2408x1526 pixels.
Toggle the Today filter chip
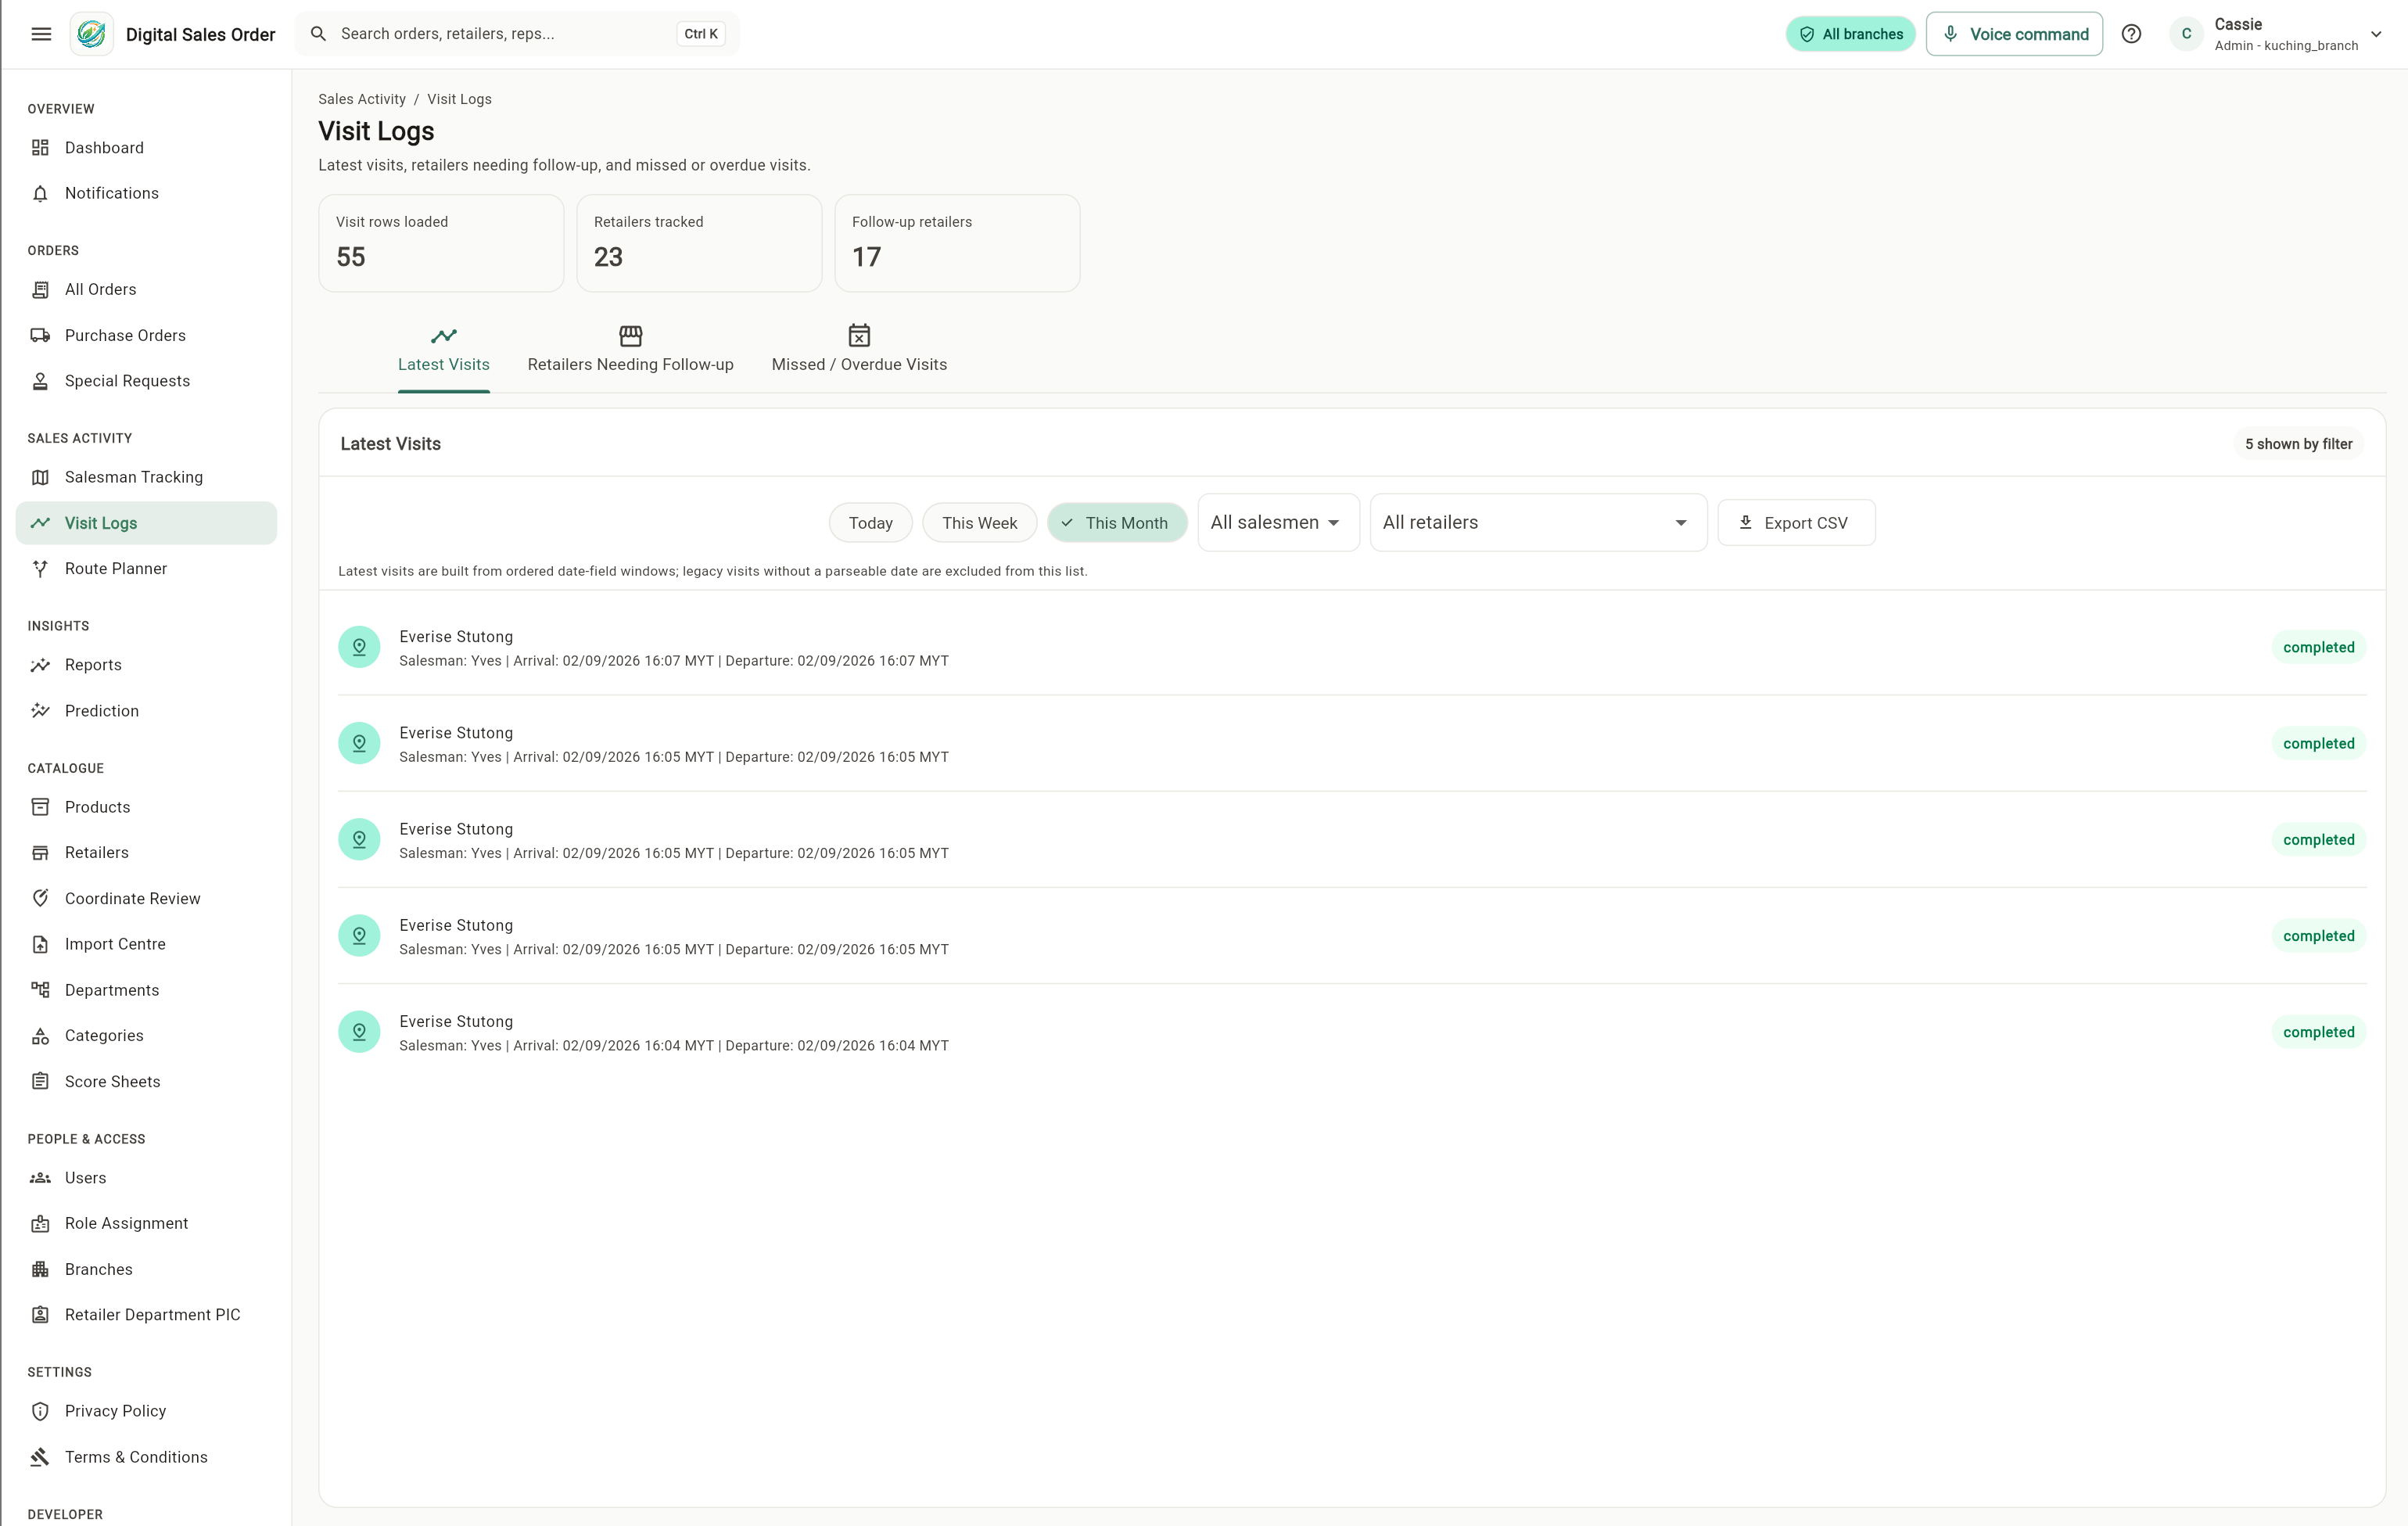[870, 523]
